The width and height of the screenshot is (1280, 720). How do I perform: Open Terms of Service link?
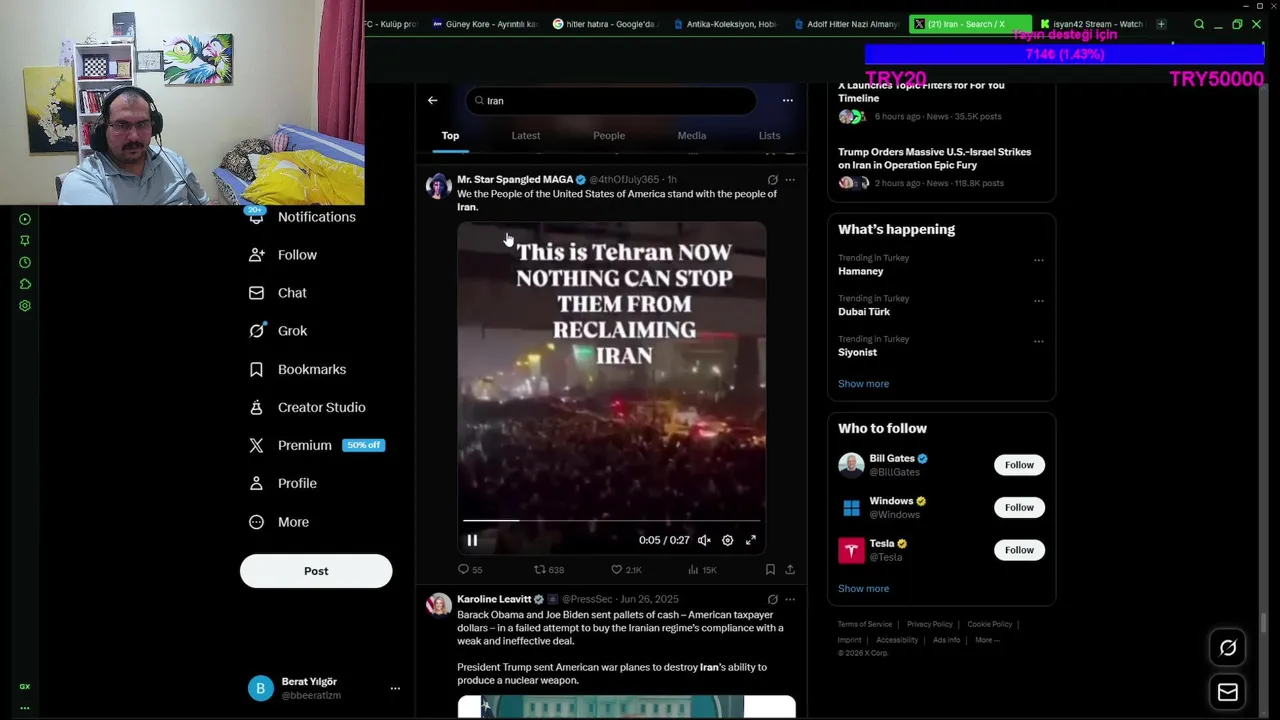point(864,624)
